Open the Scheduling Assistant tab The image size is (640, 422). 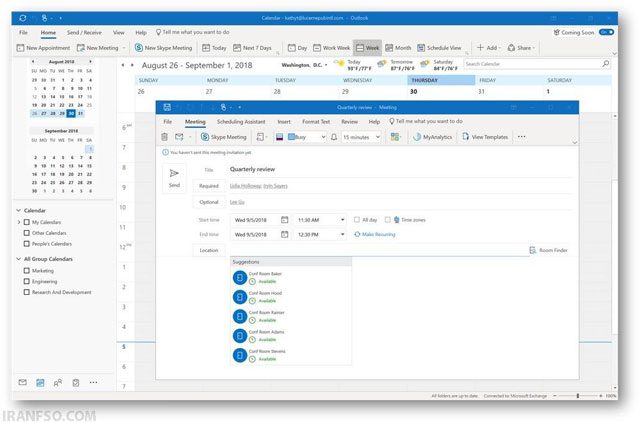click(x=241, y=122)
